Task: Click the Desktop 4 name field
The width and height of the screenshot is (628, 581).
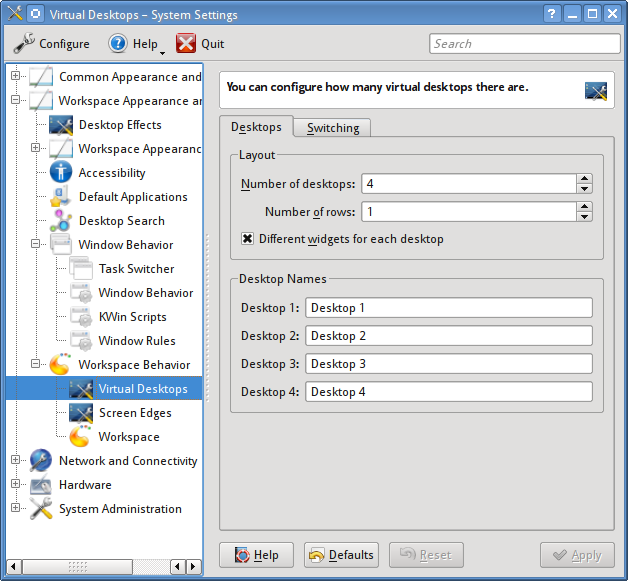Action: (x=449, y=392)
